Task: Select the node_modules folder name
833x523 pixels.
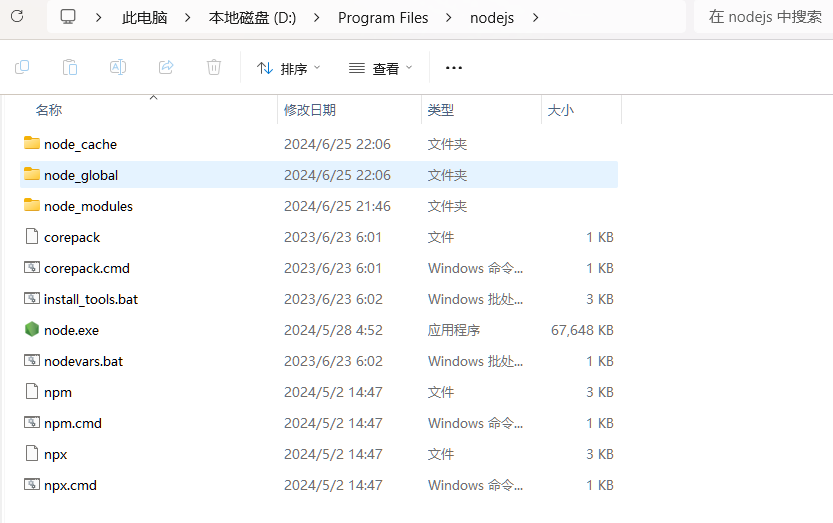Action: [88, 206]
